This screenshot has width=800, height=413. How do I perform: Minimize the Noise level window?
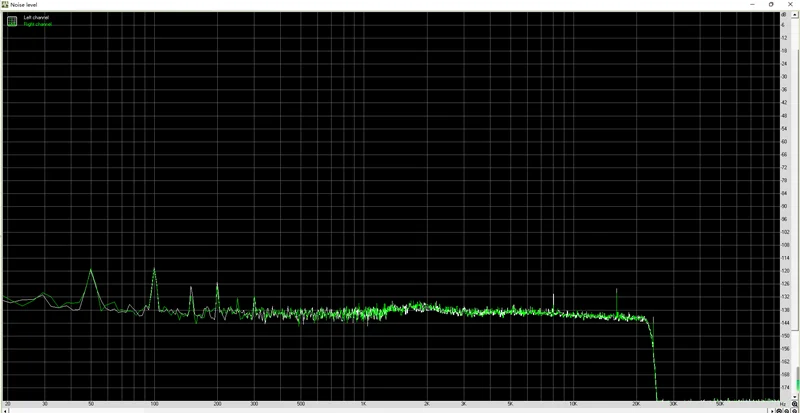pos(750,4)
